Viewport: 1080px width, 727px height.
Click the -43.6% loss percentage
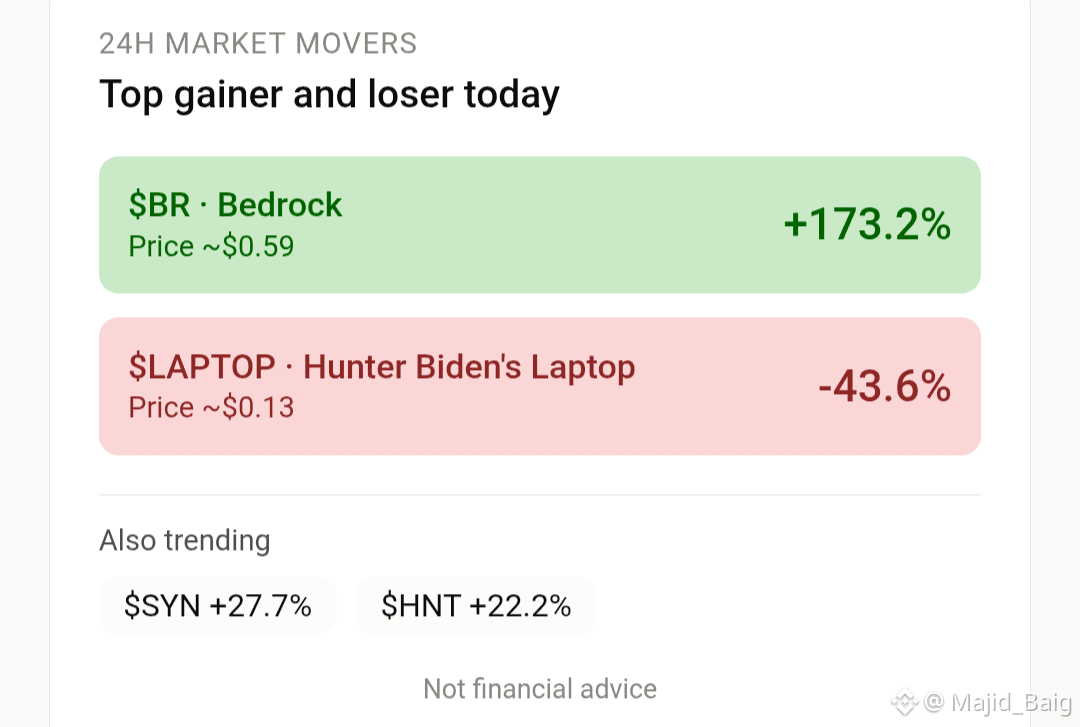(884, 386)
